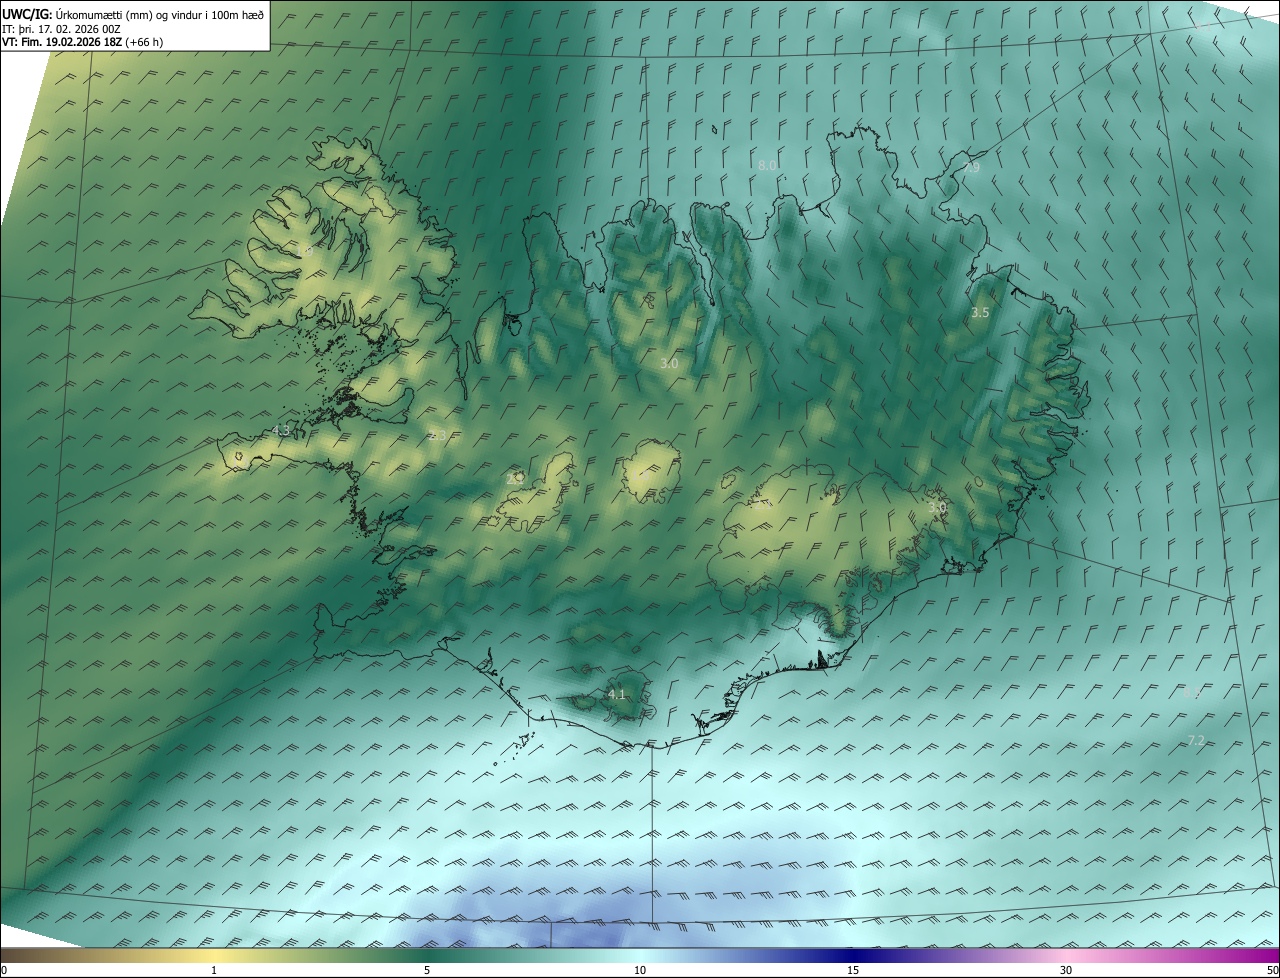
Task: Click the map title 'UWC/IG: Úrkomumætti (mm) og vindur í 100m hæð'
Action: pos(133,14)
